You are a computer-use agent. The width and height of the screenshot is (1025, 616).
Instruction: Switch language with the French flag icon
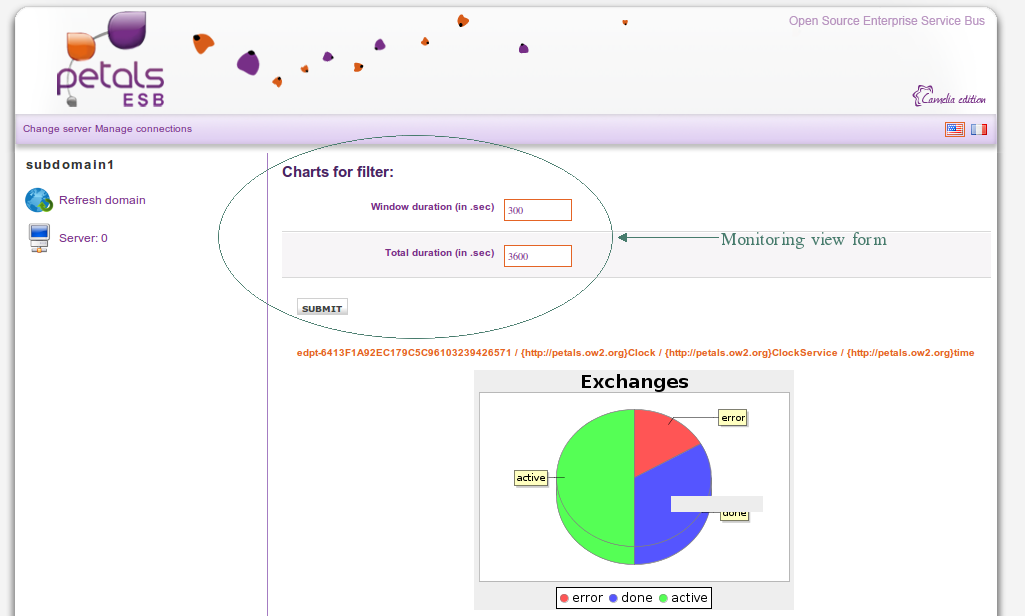coord(978,129)
